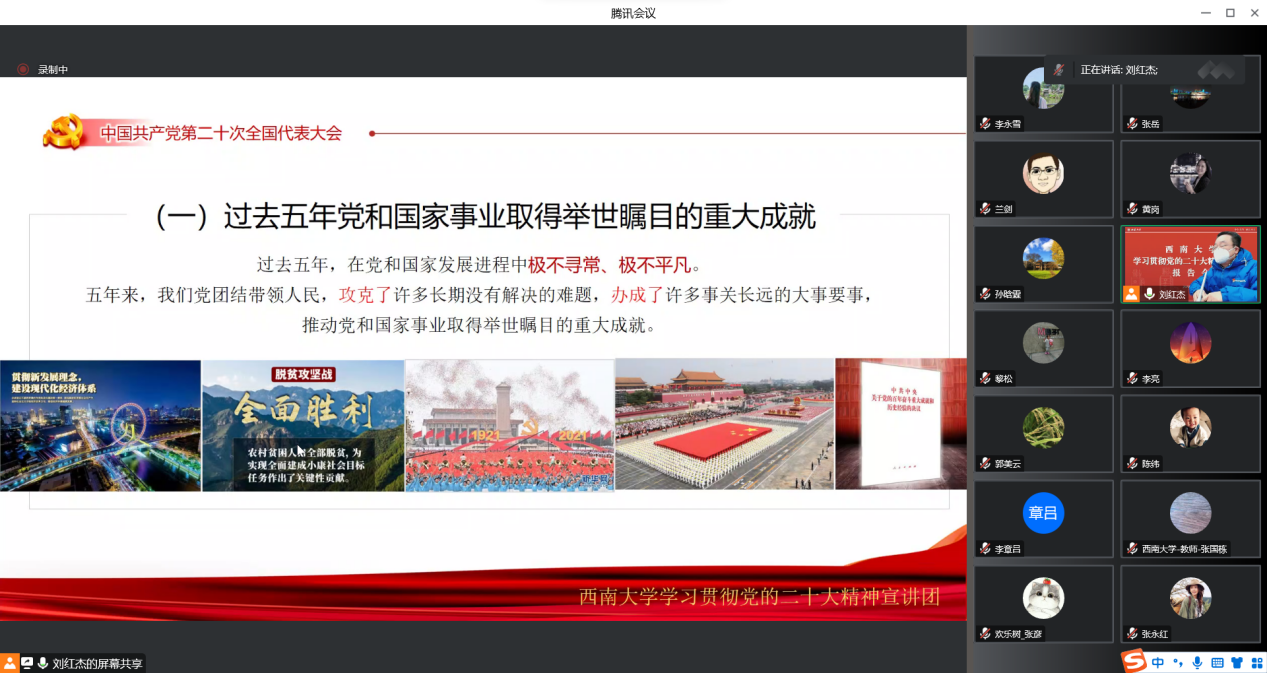Viewport: 1267px width, 673px height.
Task: Open the Sogou toolbox grid icon
Action: pos(1255,662)
